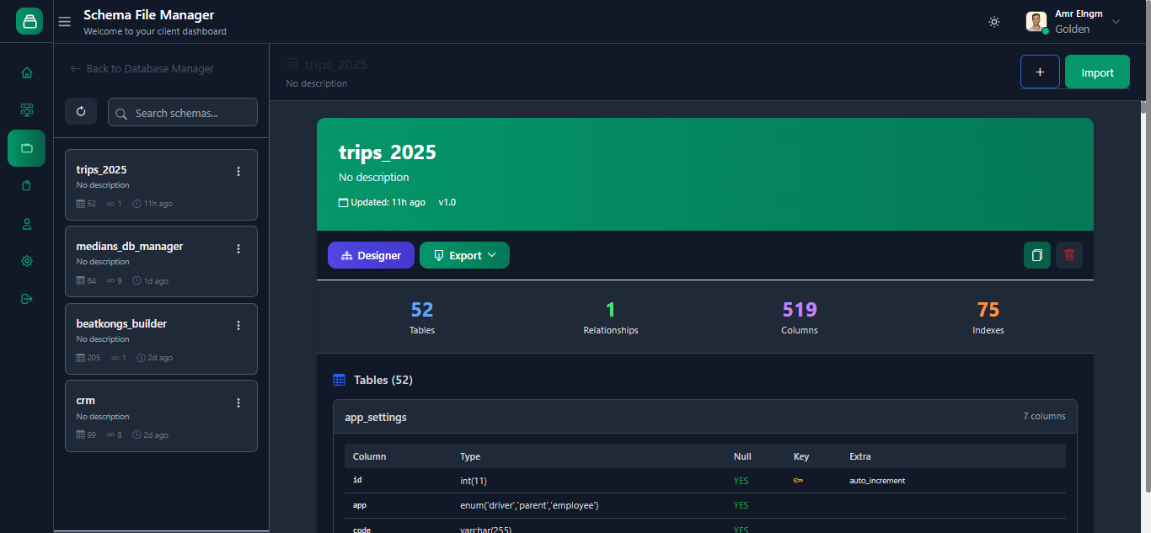Select the crm schema in list
1151x533 pixels.
coord(150,415)
